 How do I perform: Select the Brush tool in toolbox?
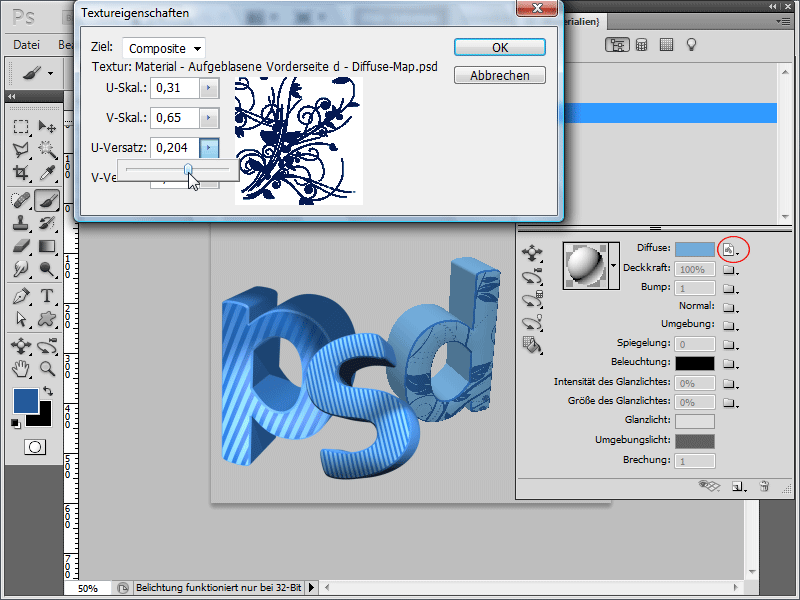tap(47, 200)
